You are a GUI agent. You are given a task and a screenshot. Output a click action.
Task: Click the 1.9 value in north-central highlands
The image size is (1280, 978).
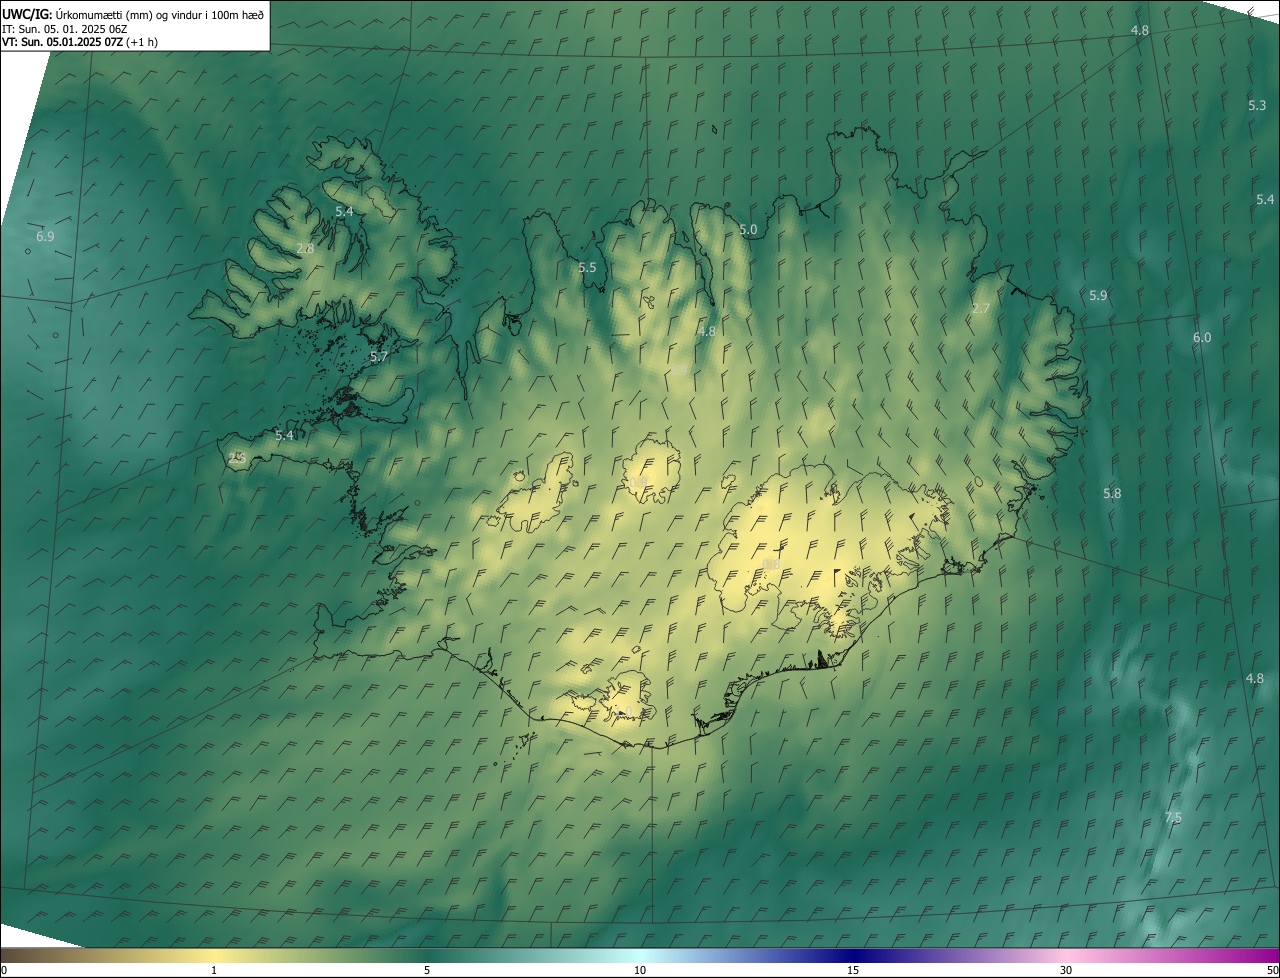pyautogui.click(x=678, y=371)
